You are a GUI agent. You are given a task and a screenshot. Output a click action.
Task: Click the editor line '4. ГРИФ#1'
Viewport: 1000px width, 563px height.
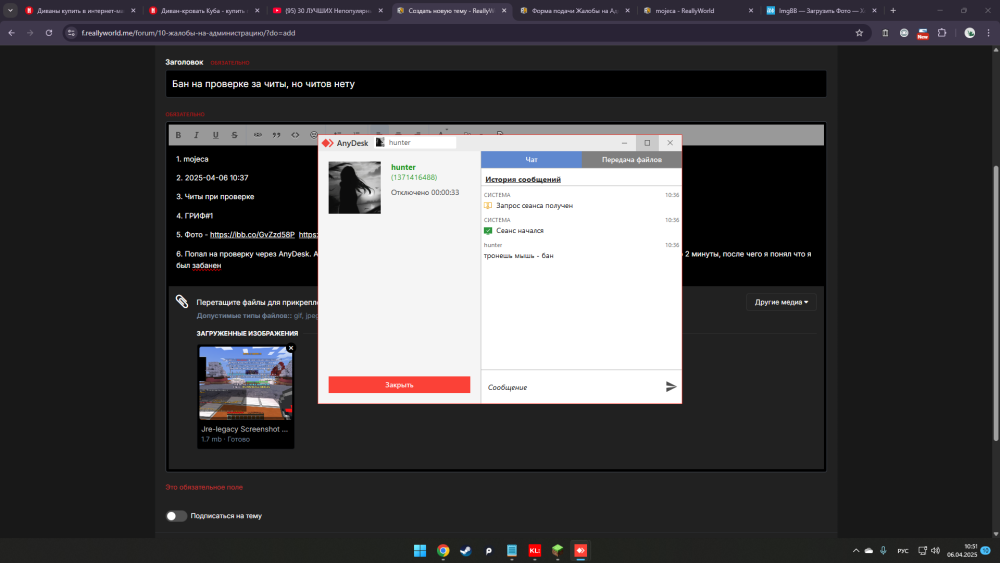tap(195, 216)
